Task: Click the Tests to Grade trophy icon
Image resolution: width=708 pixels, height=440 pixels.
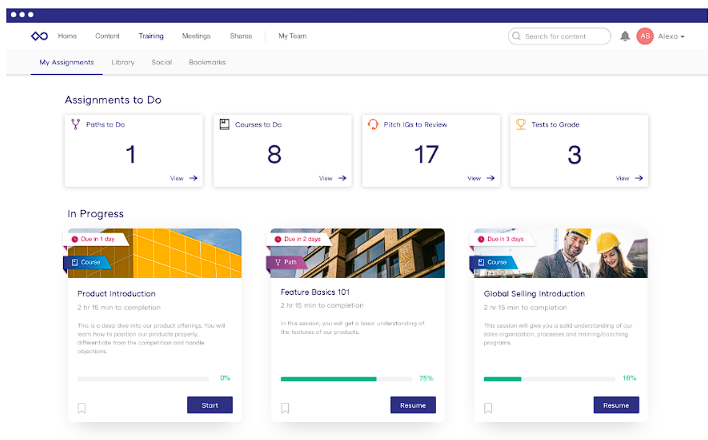Action: click(x=521, y=125)
